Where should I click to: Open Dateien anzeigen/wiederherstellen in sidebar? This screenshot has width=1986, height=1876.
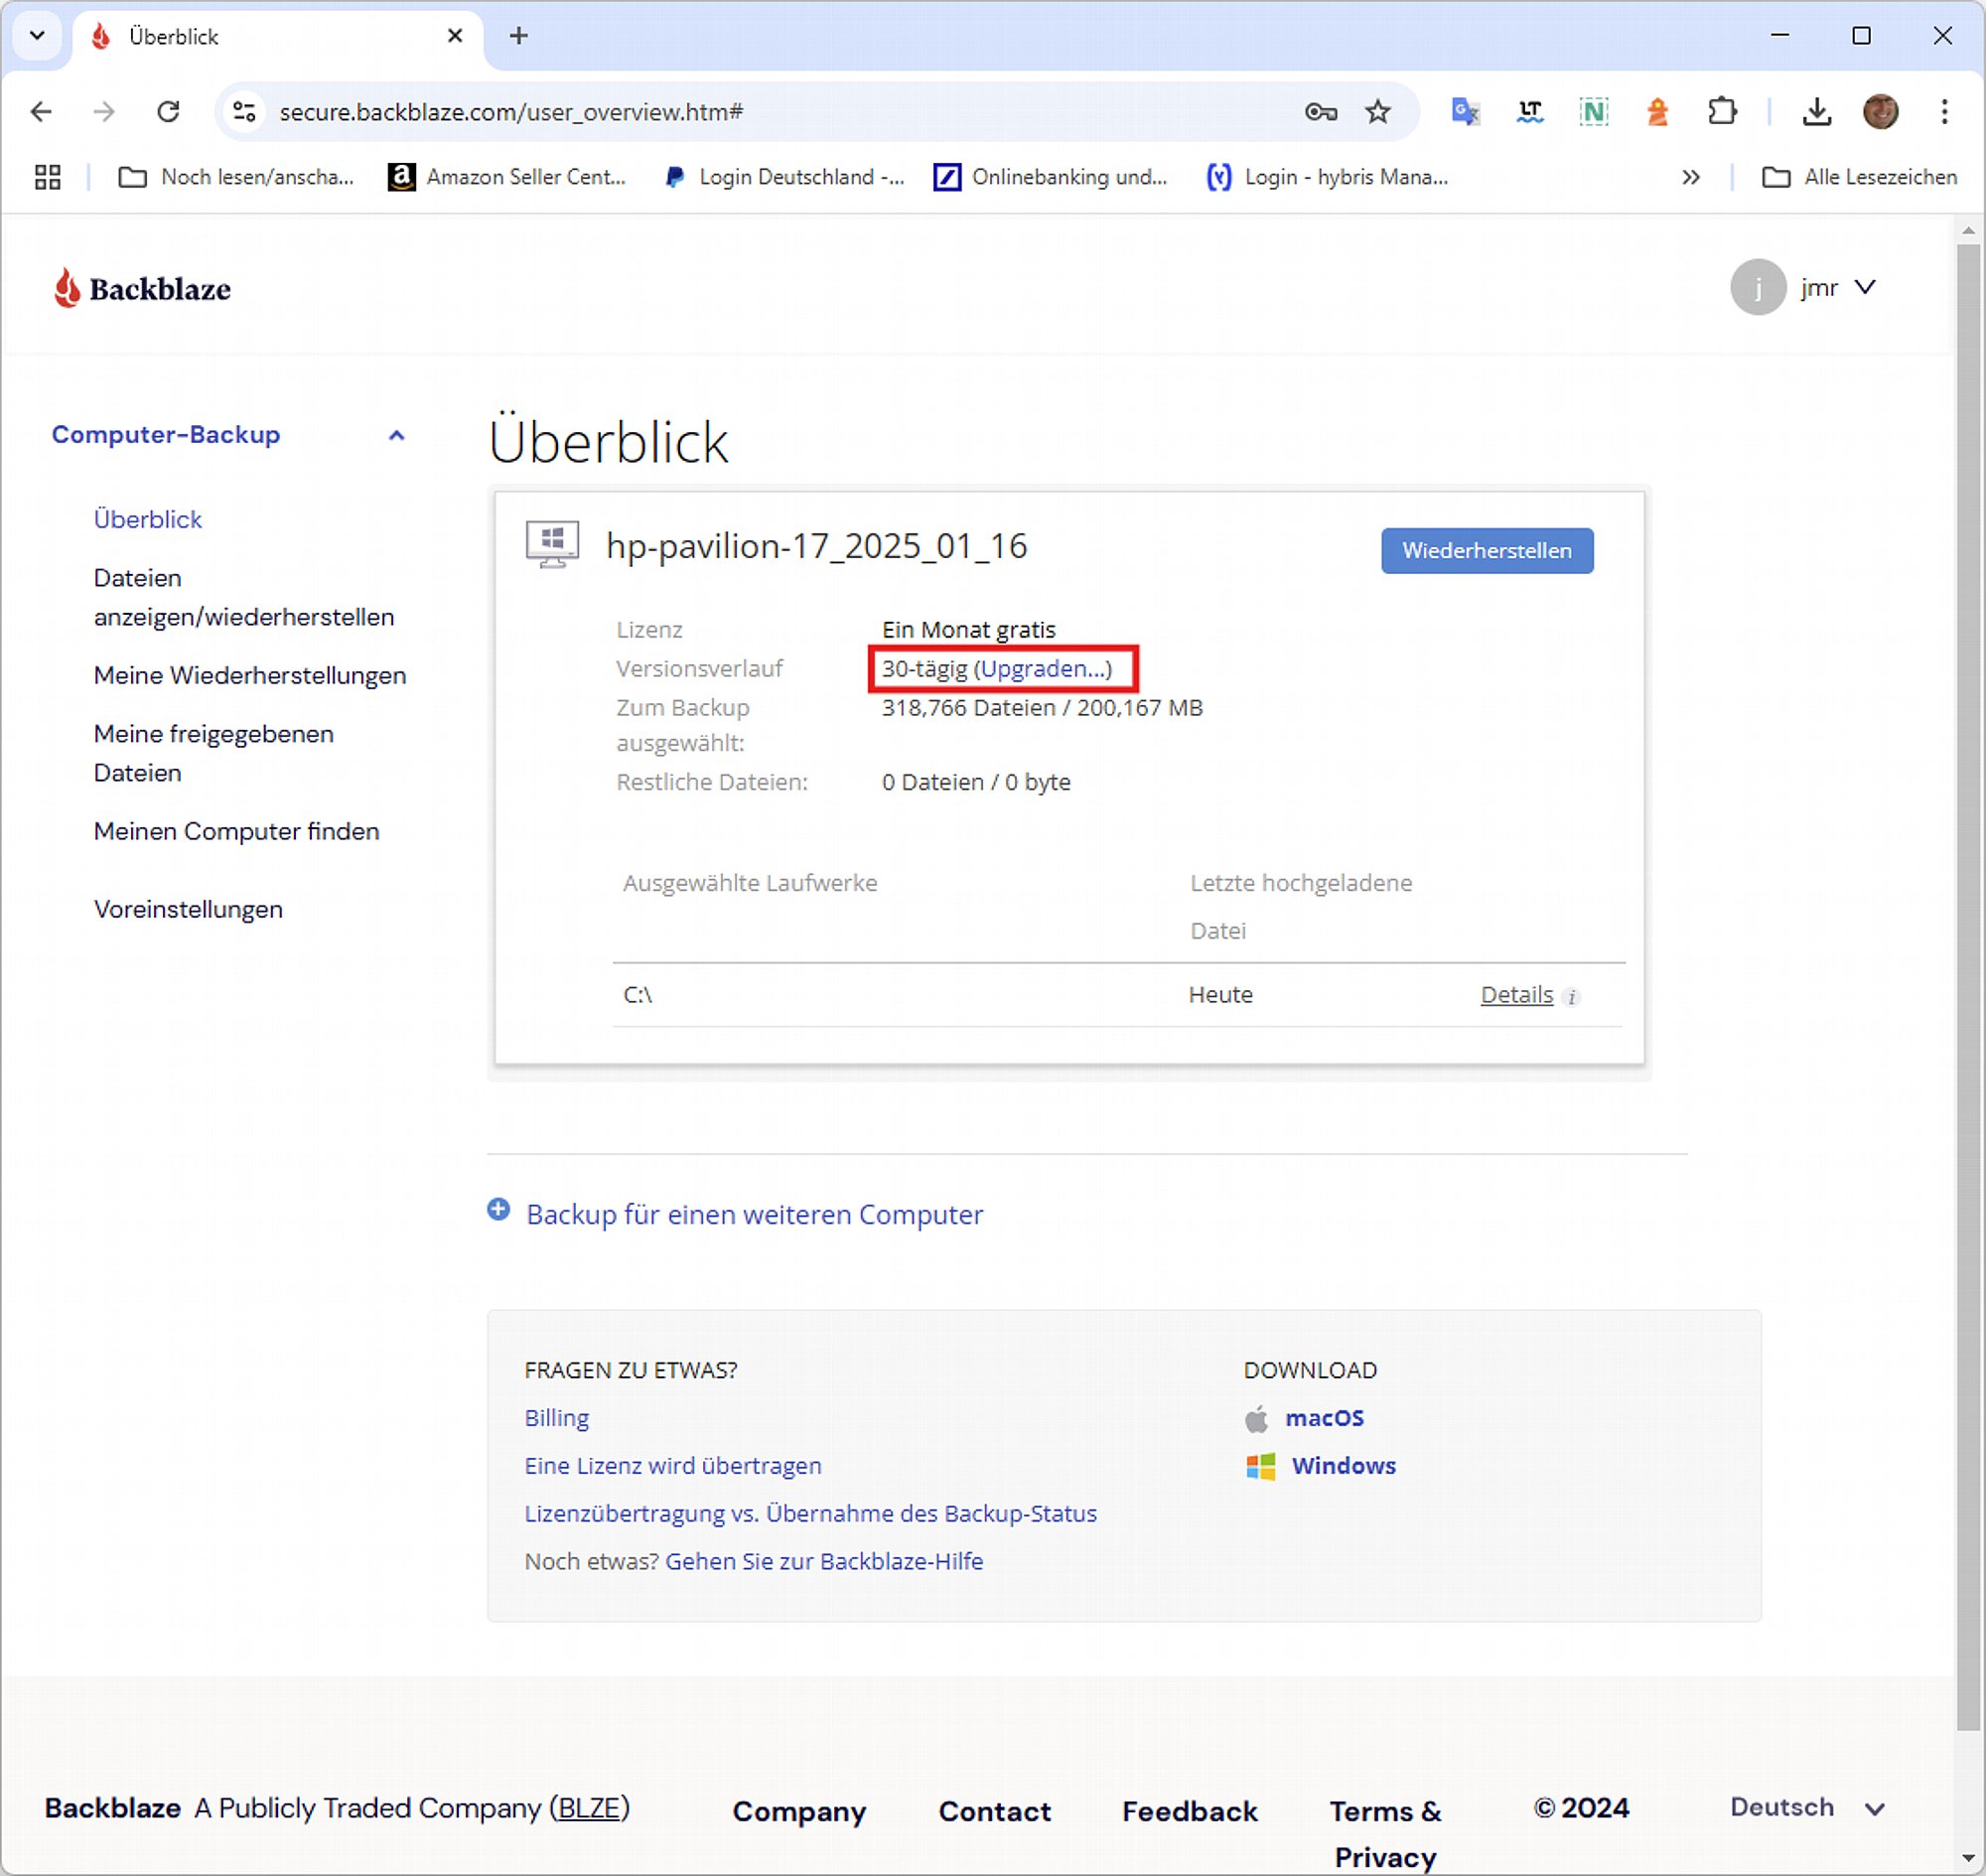244,597
